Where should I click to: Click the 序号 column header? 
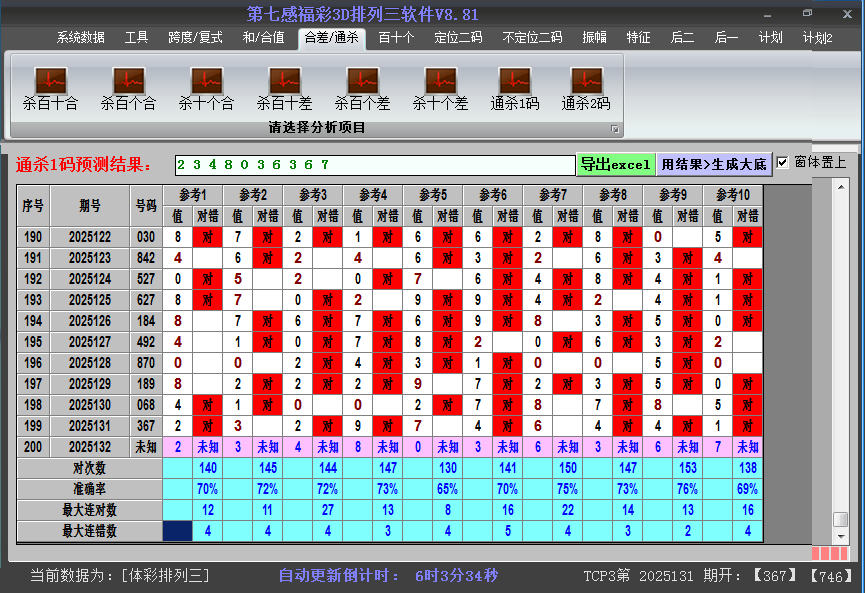tap(33, 206)
